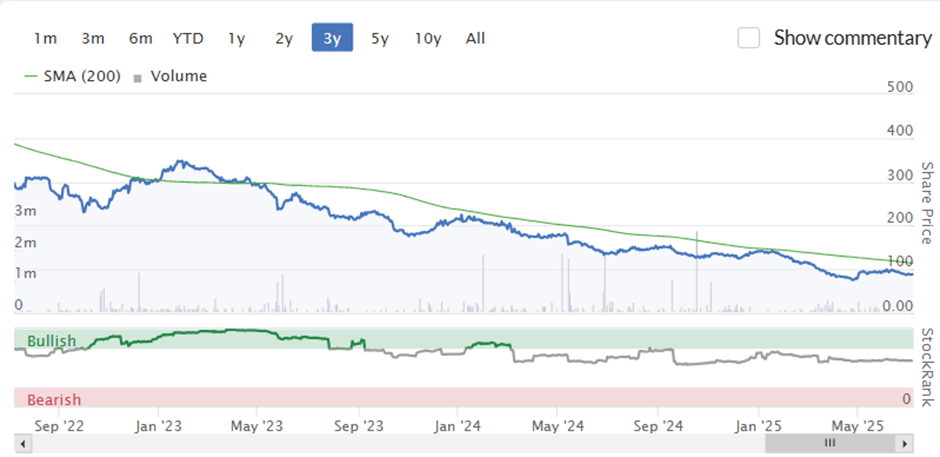Click the 2m volume axis label

tap(25, 242)
